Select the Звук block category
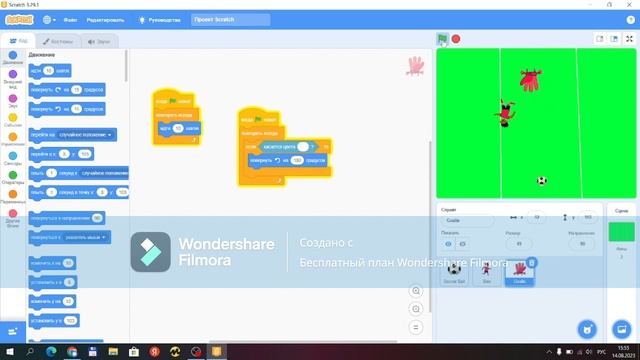The width and height of the screenshot is (640, 360). pos(13,101)
